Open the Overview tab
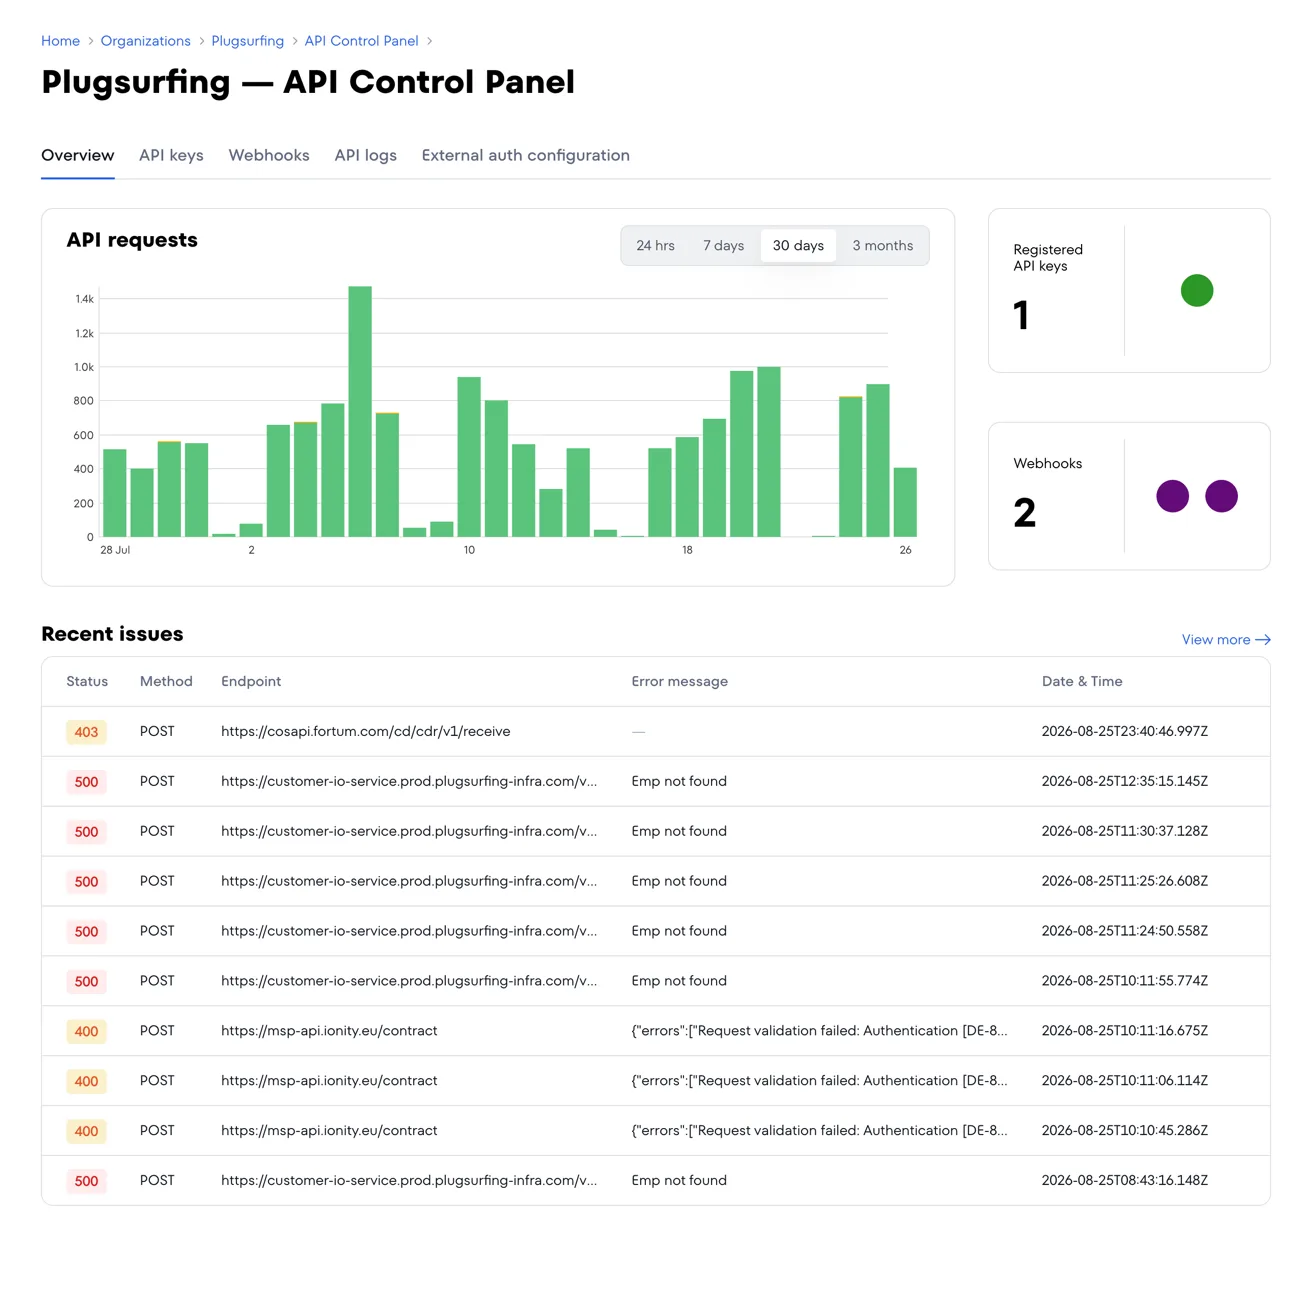Screen dimensions: 1312x1312 [77, 155]
